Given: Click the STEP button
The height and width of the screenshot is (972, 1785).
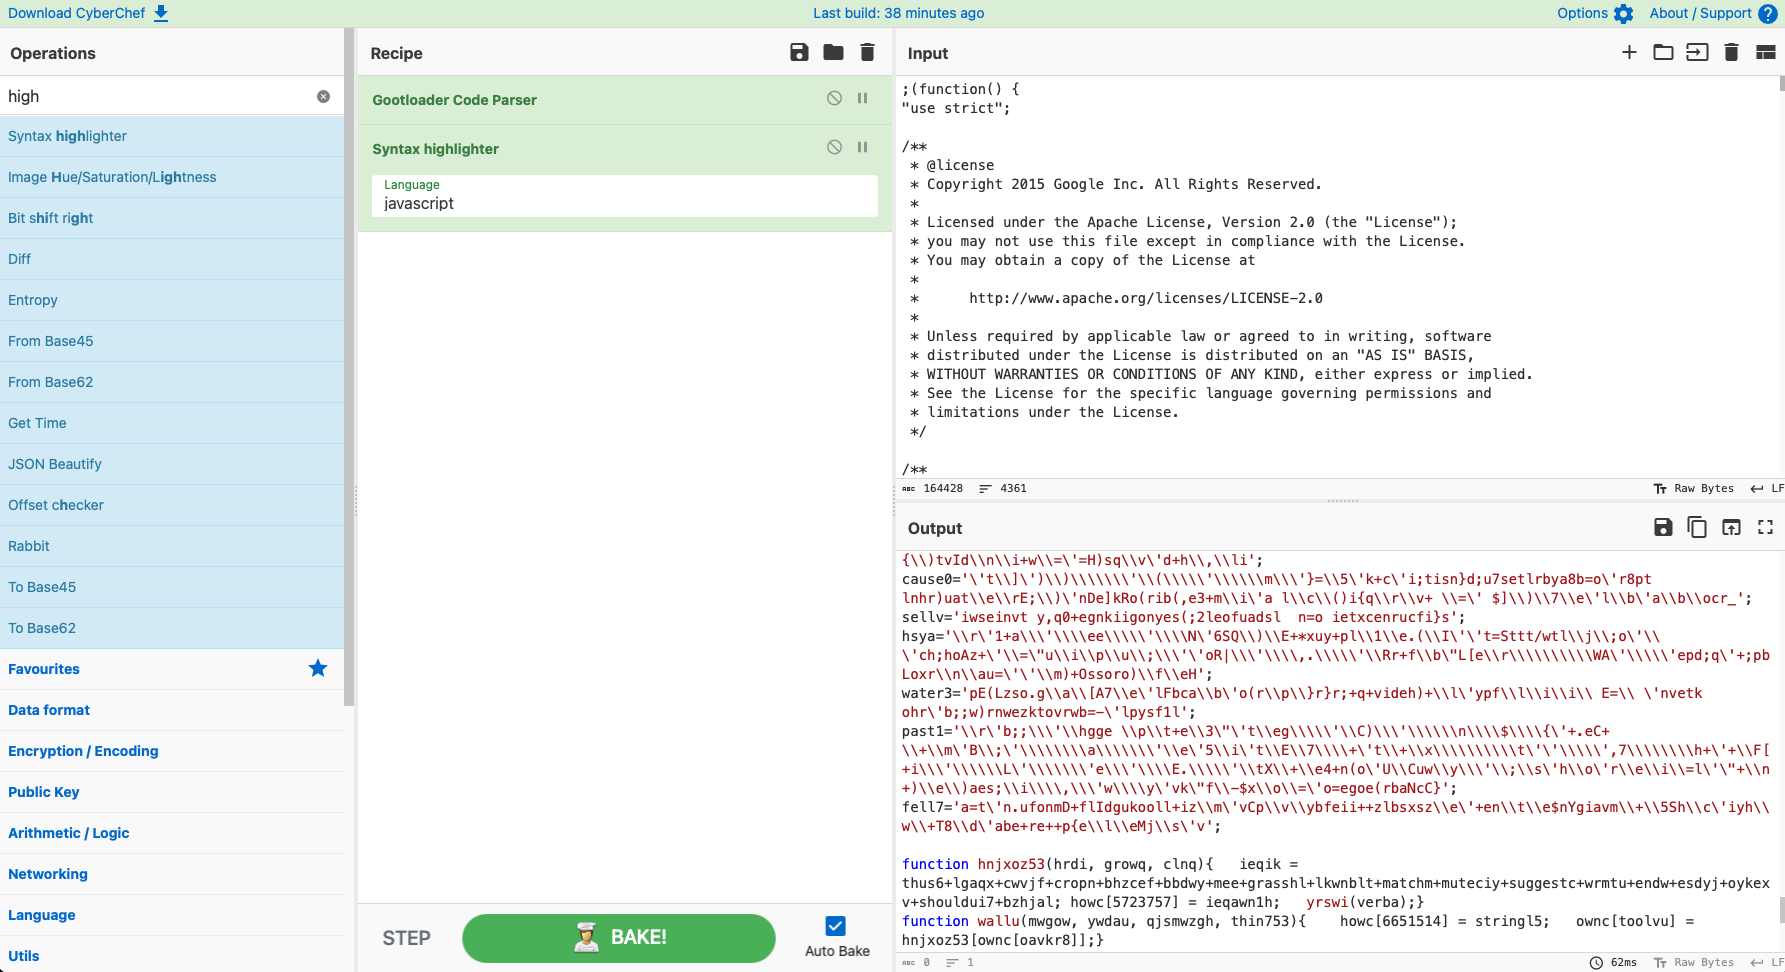Looking at the screenshot, I should [x=406, y=938].
